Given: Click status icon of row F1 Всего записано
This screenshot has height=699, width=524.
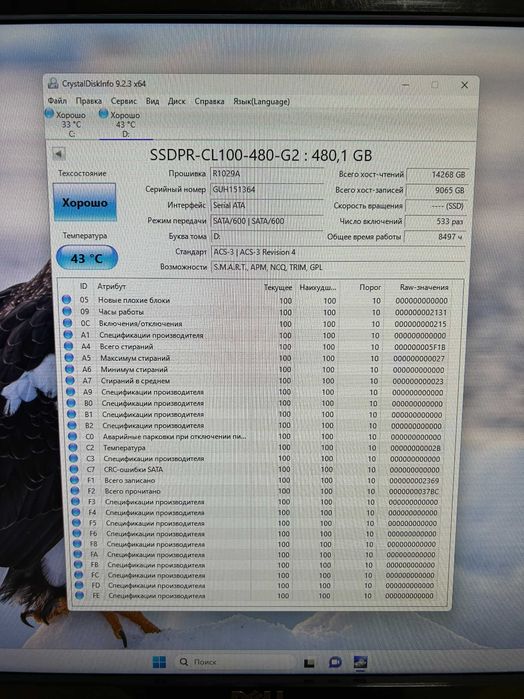Looking at the screenshot, I should pyautogui.click(x=74, y=480).
